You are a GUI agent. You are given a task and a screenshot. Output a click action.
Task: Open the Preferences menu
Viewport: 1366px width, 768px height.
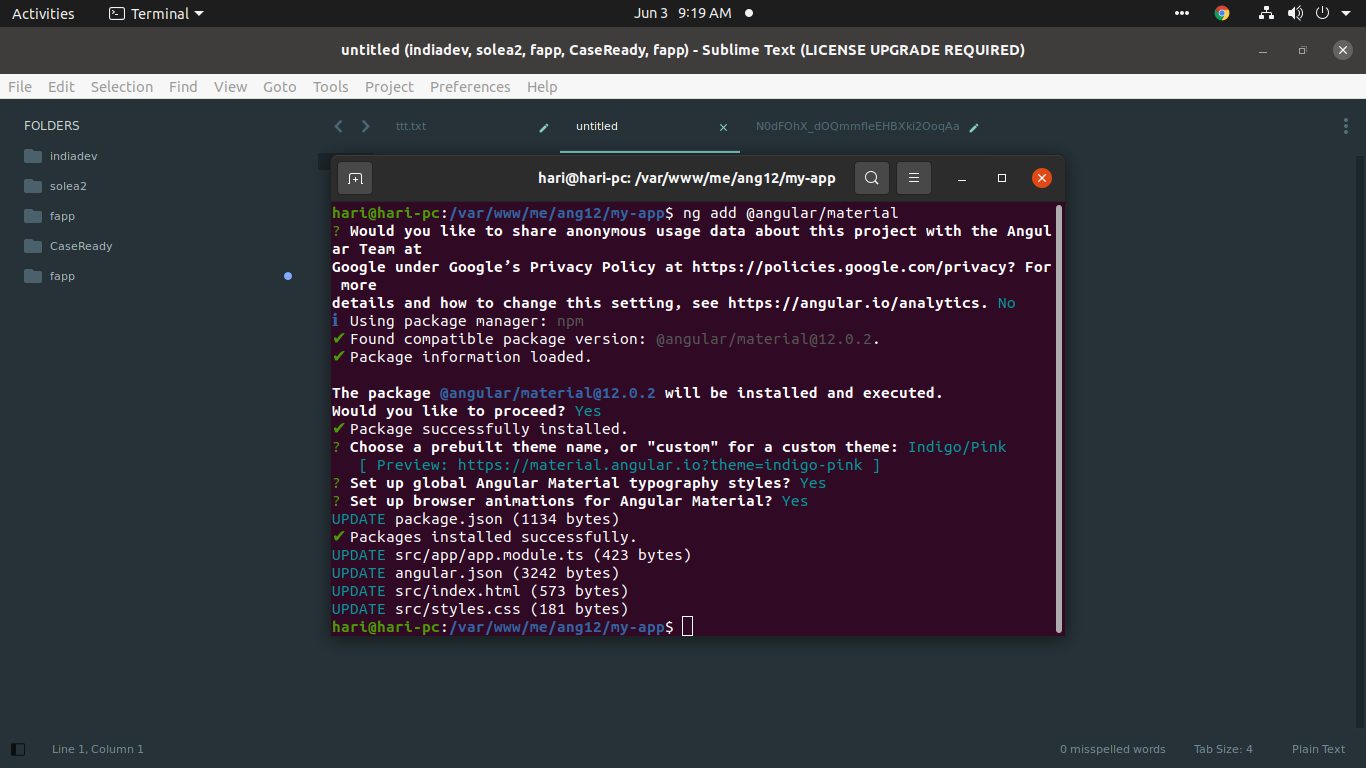point(470,87)
